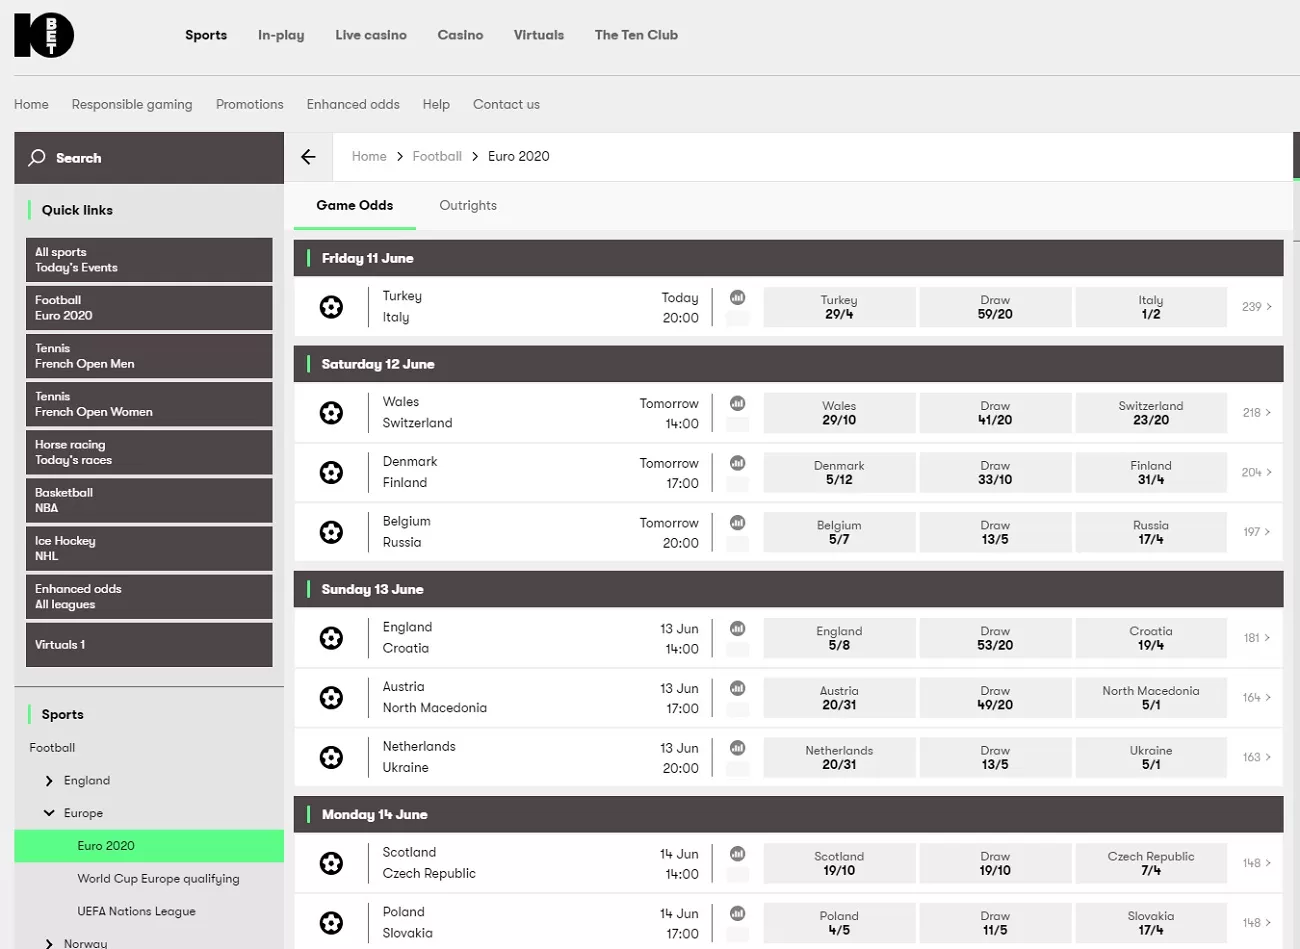Select the Game Odds tab
Screen dimensions: 1300x949
pyautogui.click(x=355, y=206)
